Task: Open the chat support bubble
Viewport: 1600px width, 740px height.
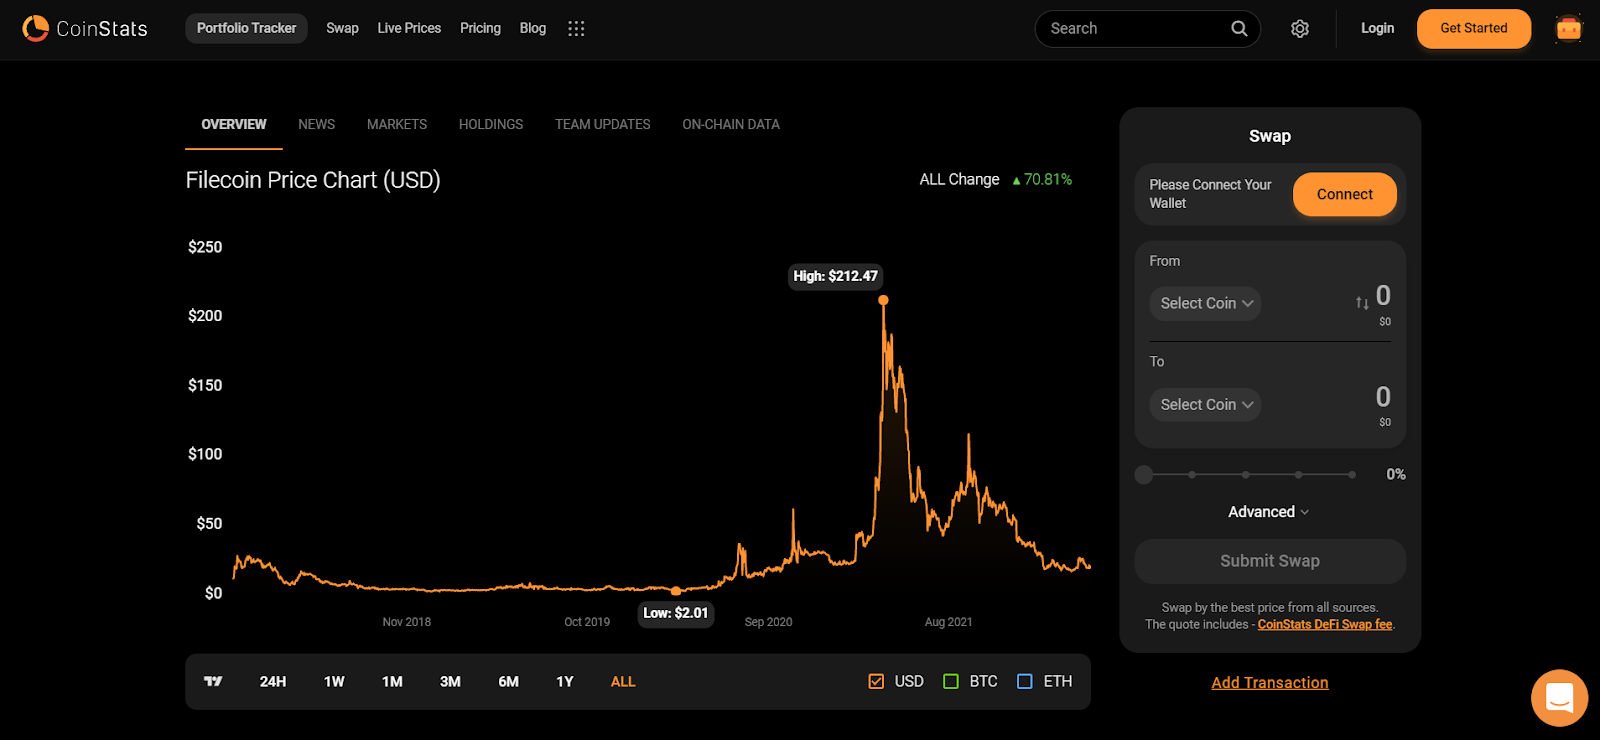Action: 1559,698
